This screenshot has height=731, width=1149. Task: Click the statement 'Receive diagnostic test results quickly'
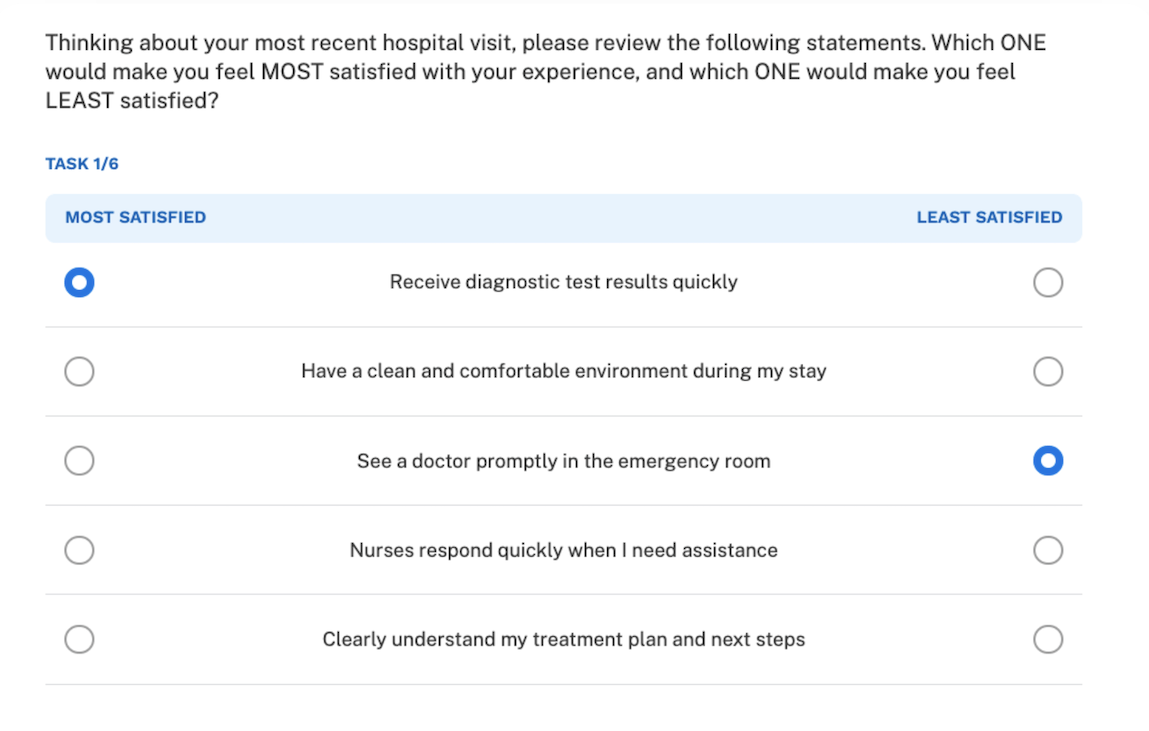tap(562, 282)
